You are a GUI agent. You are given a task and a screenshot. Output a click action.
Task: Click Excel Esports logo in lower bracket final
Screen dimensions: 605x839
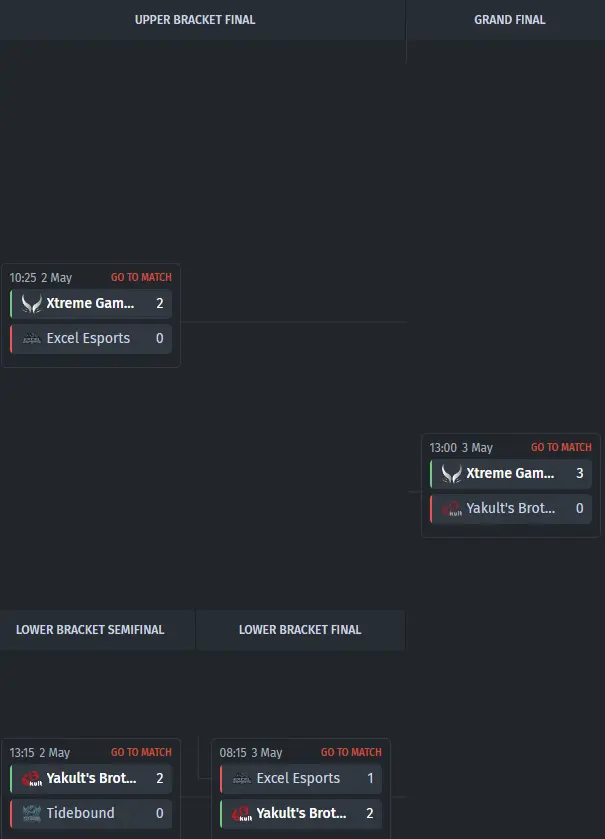[x=241, y=778]
